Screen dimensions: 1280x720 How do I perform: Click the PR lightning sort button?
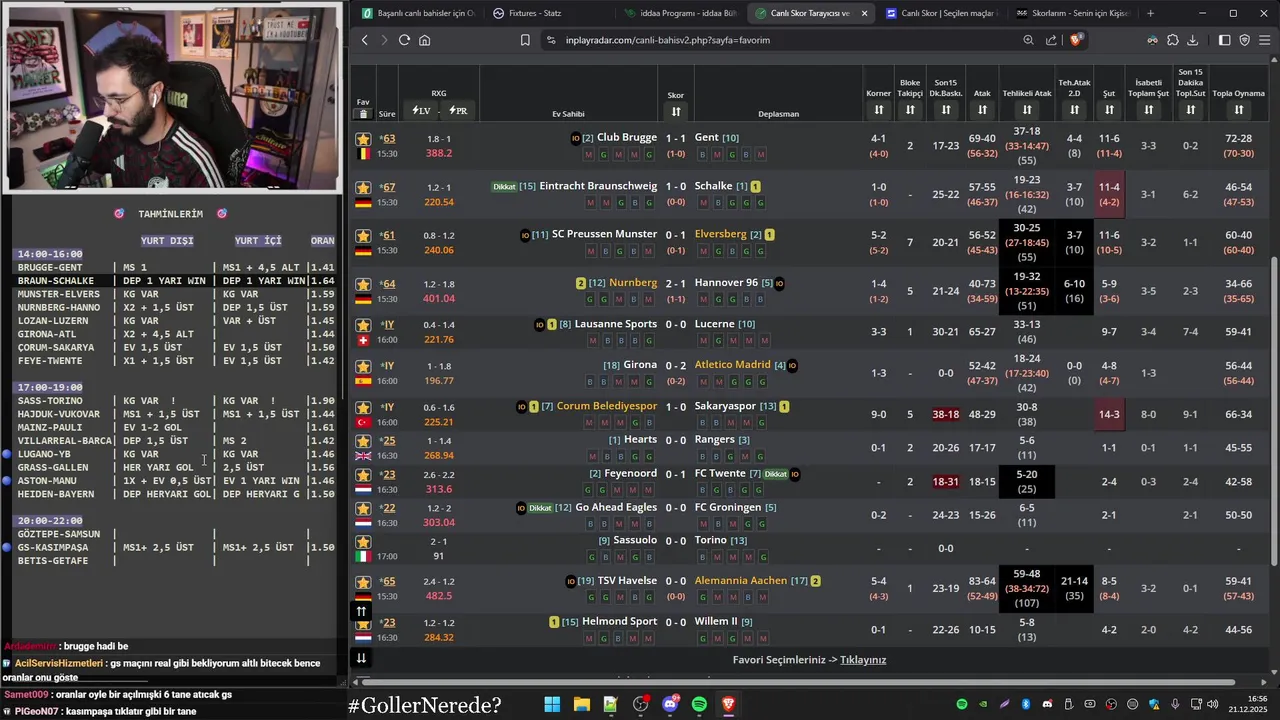(x=458, y=110)
